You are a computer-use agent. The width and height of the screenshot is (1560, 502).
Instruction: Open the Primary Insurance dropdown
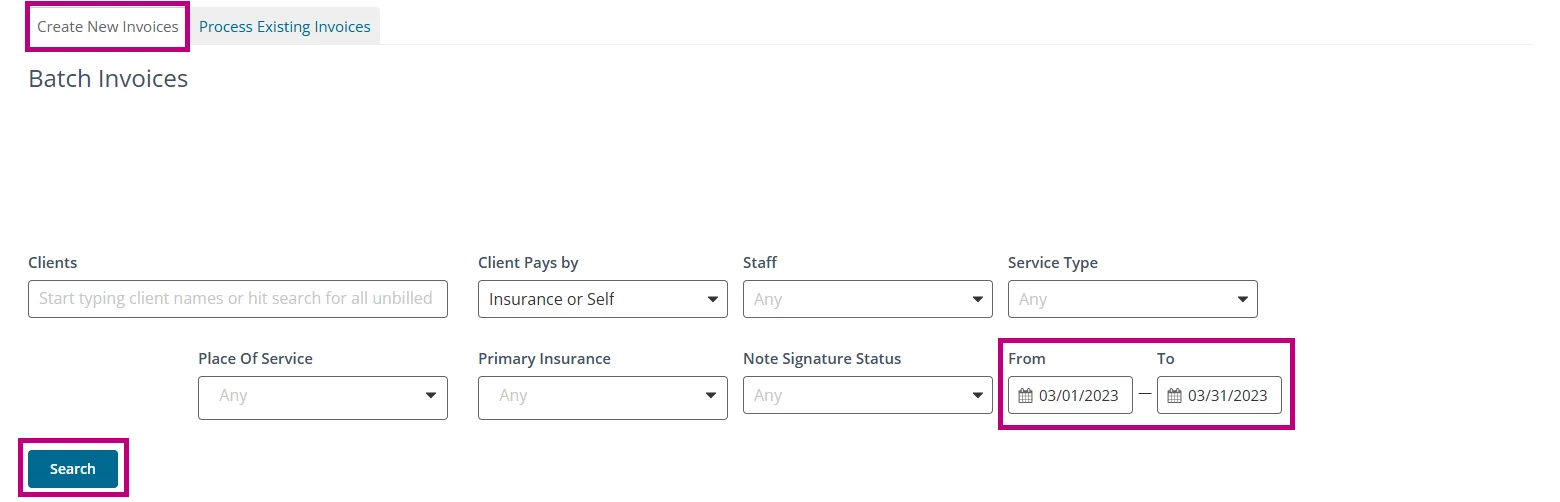coord(602,396)
